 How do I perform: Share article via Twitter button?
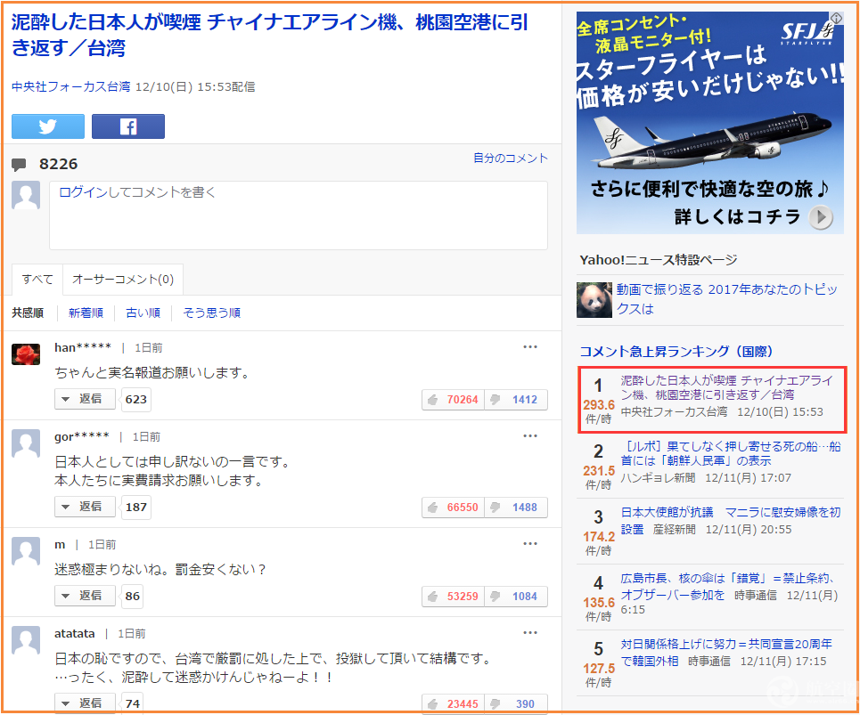48,127
